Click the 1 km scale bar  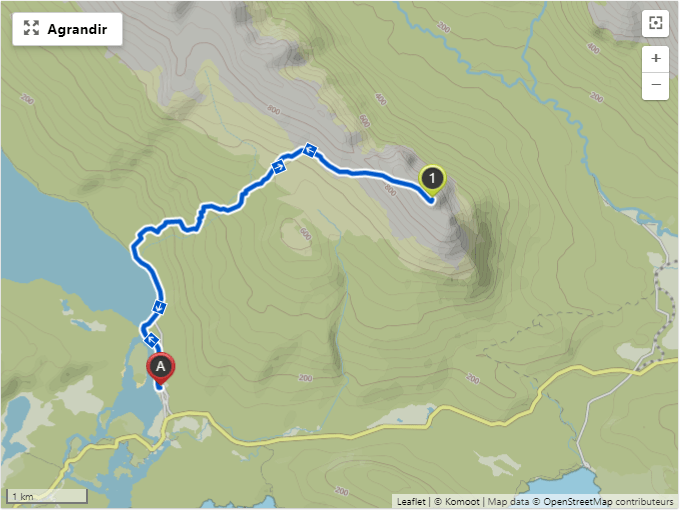pos(47,496)
